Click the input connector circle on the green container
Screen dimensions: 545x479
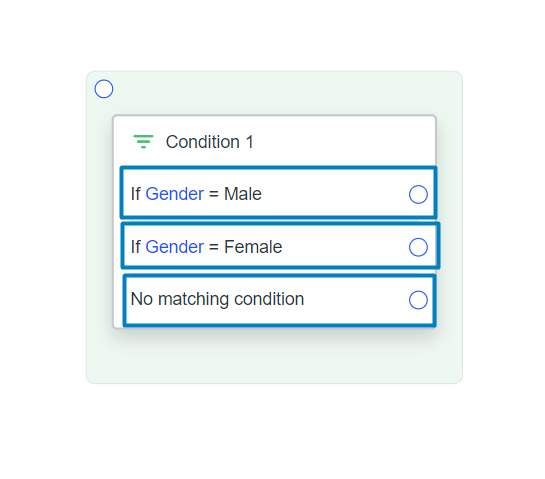(x=104, y=89)
